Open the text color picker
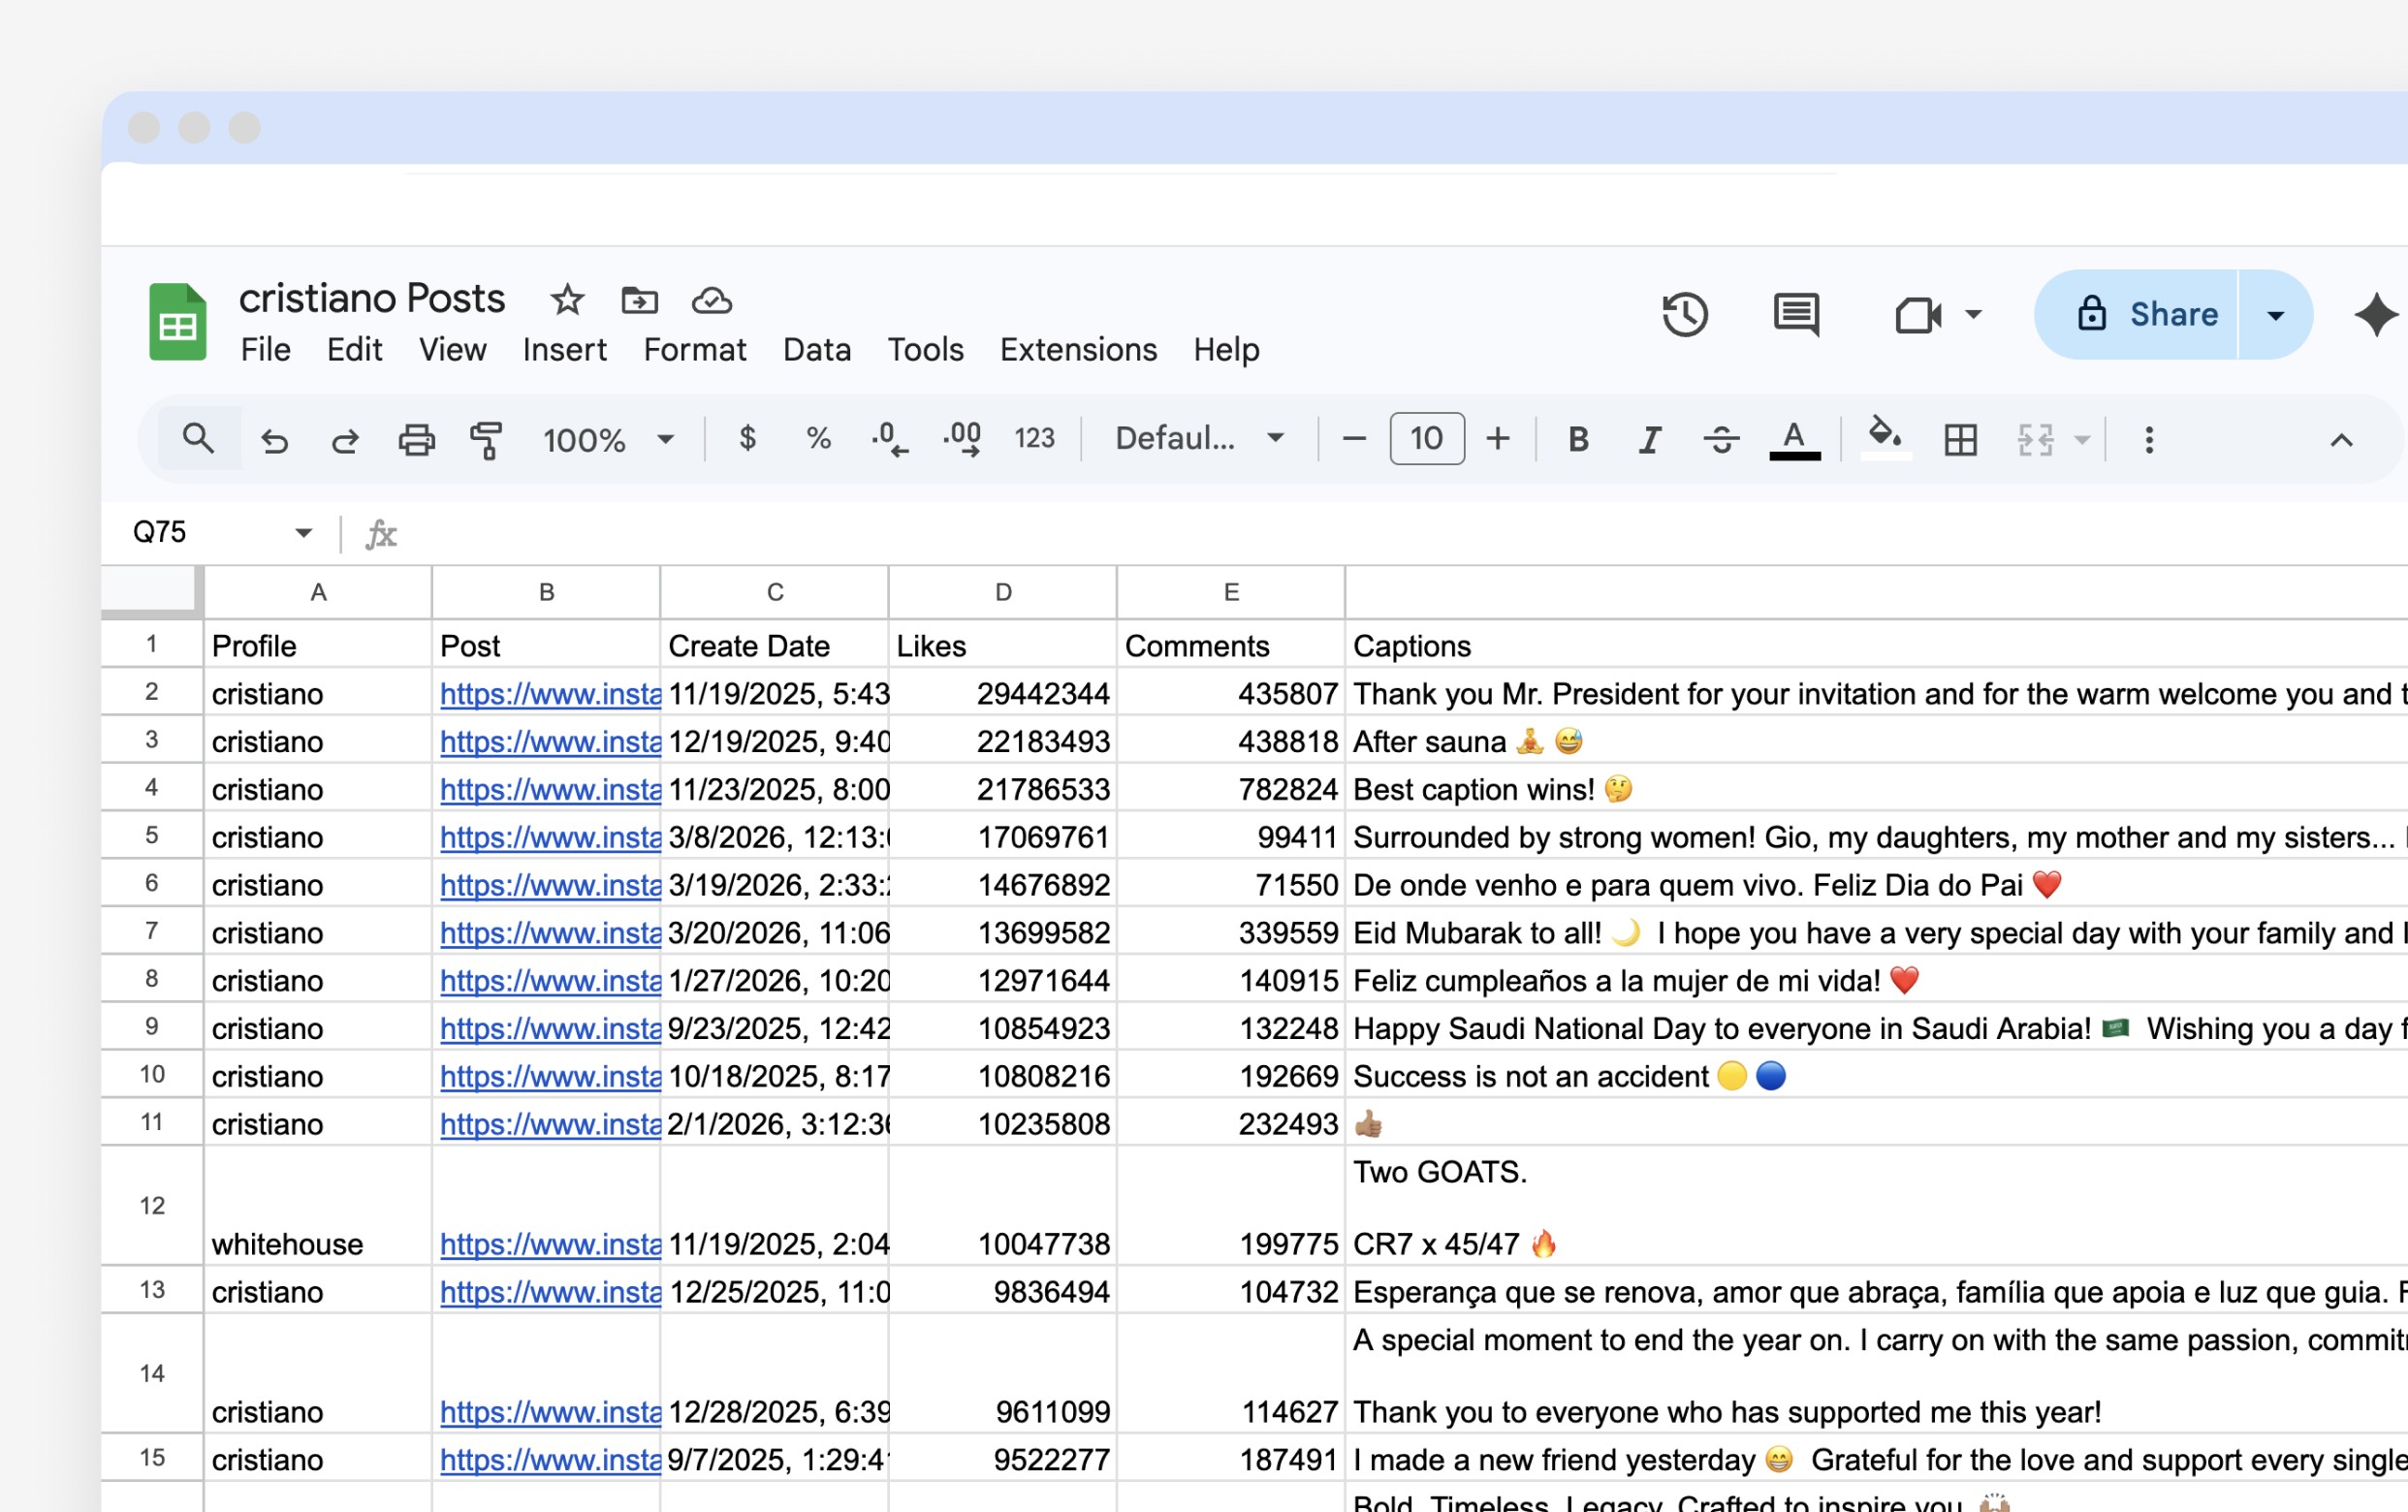The image size is (2408, 1512). tap(1794, 439)
